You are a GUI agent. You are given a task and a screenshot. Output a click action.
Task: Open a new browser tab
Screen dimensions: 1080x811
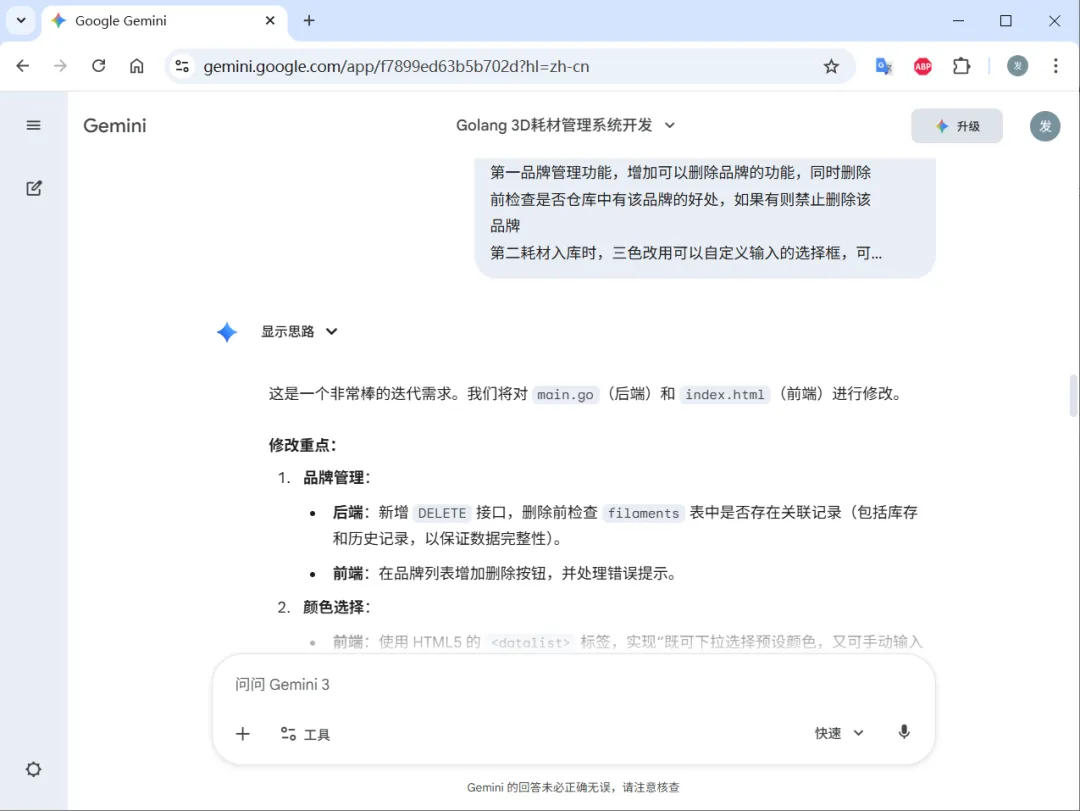(x=309, y=21)
